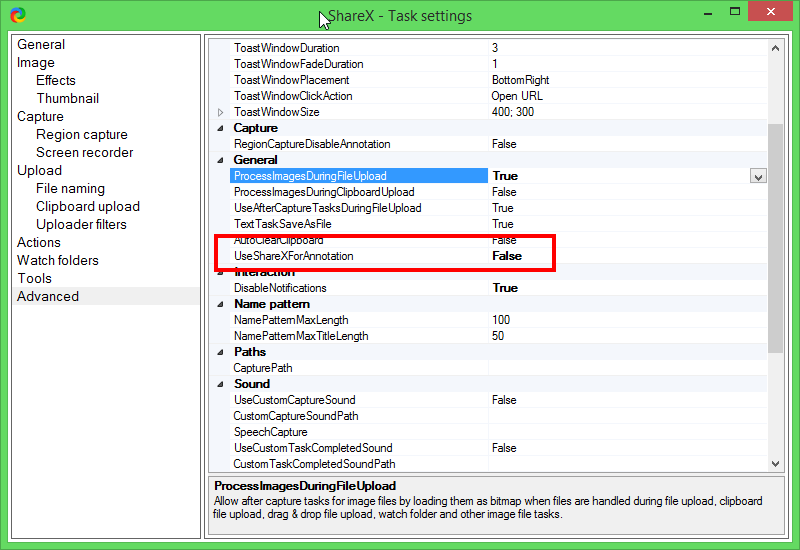Close the ShareX Task settings window
The height and width of the screenshot is (550, 800).
coord(771,11)
